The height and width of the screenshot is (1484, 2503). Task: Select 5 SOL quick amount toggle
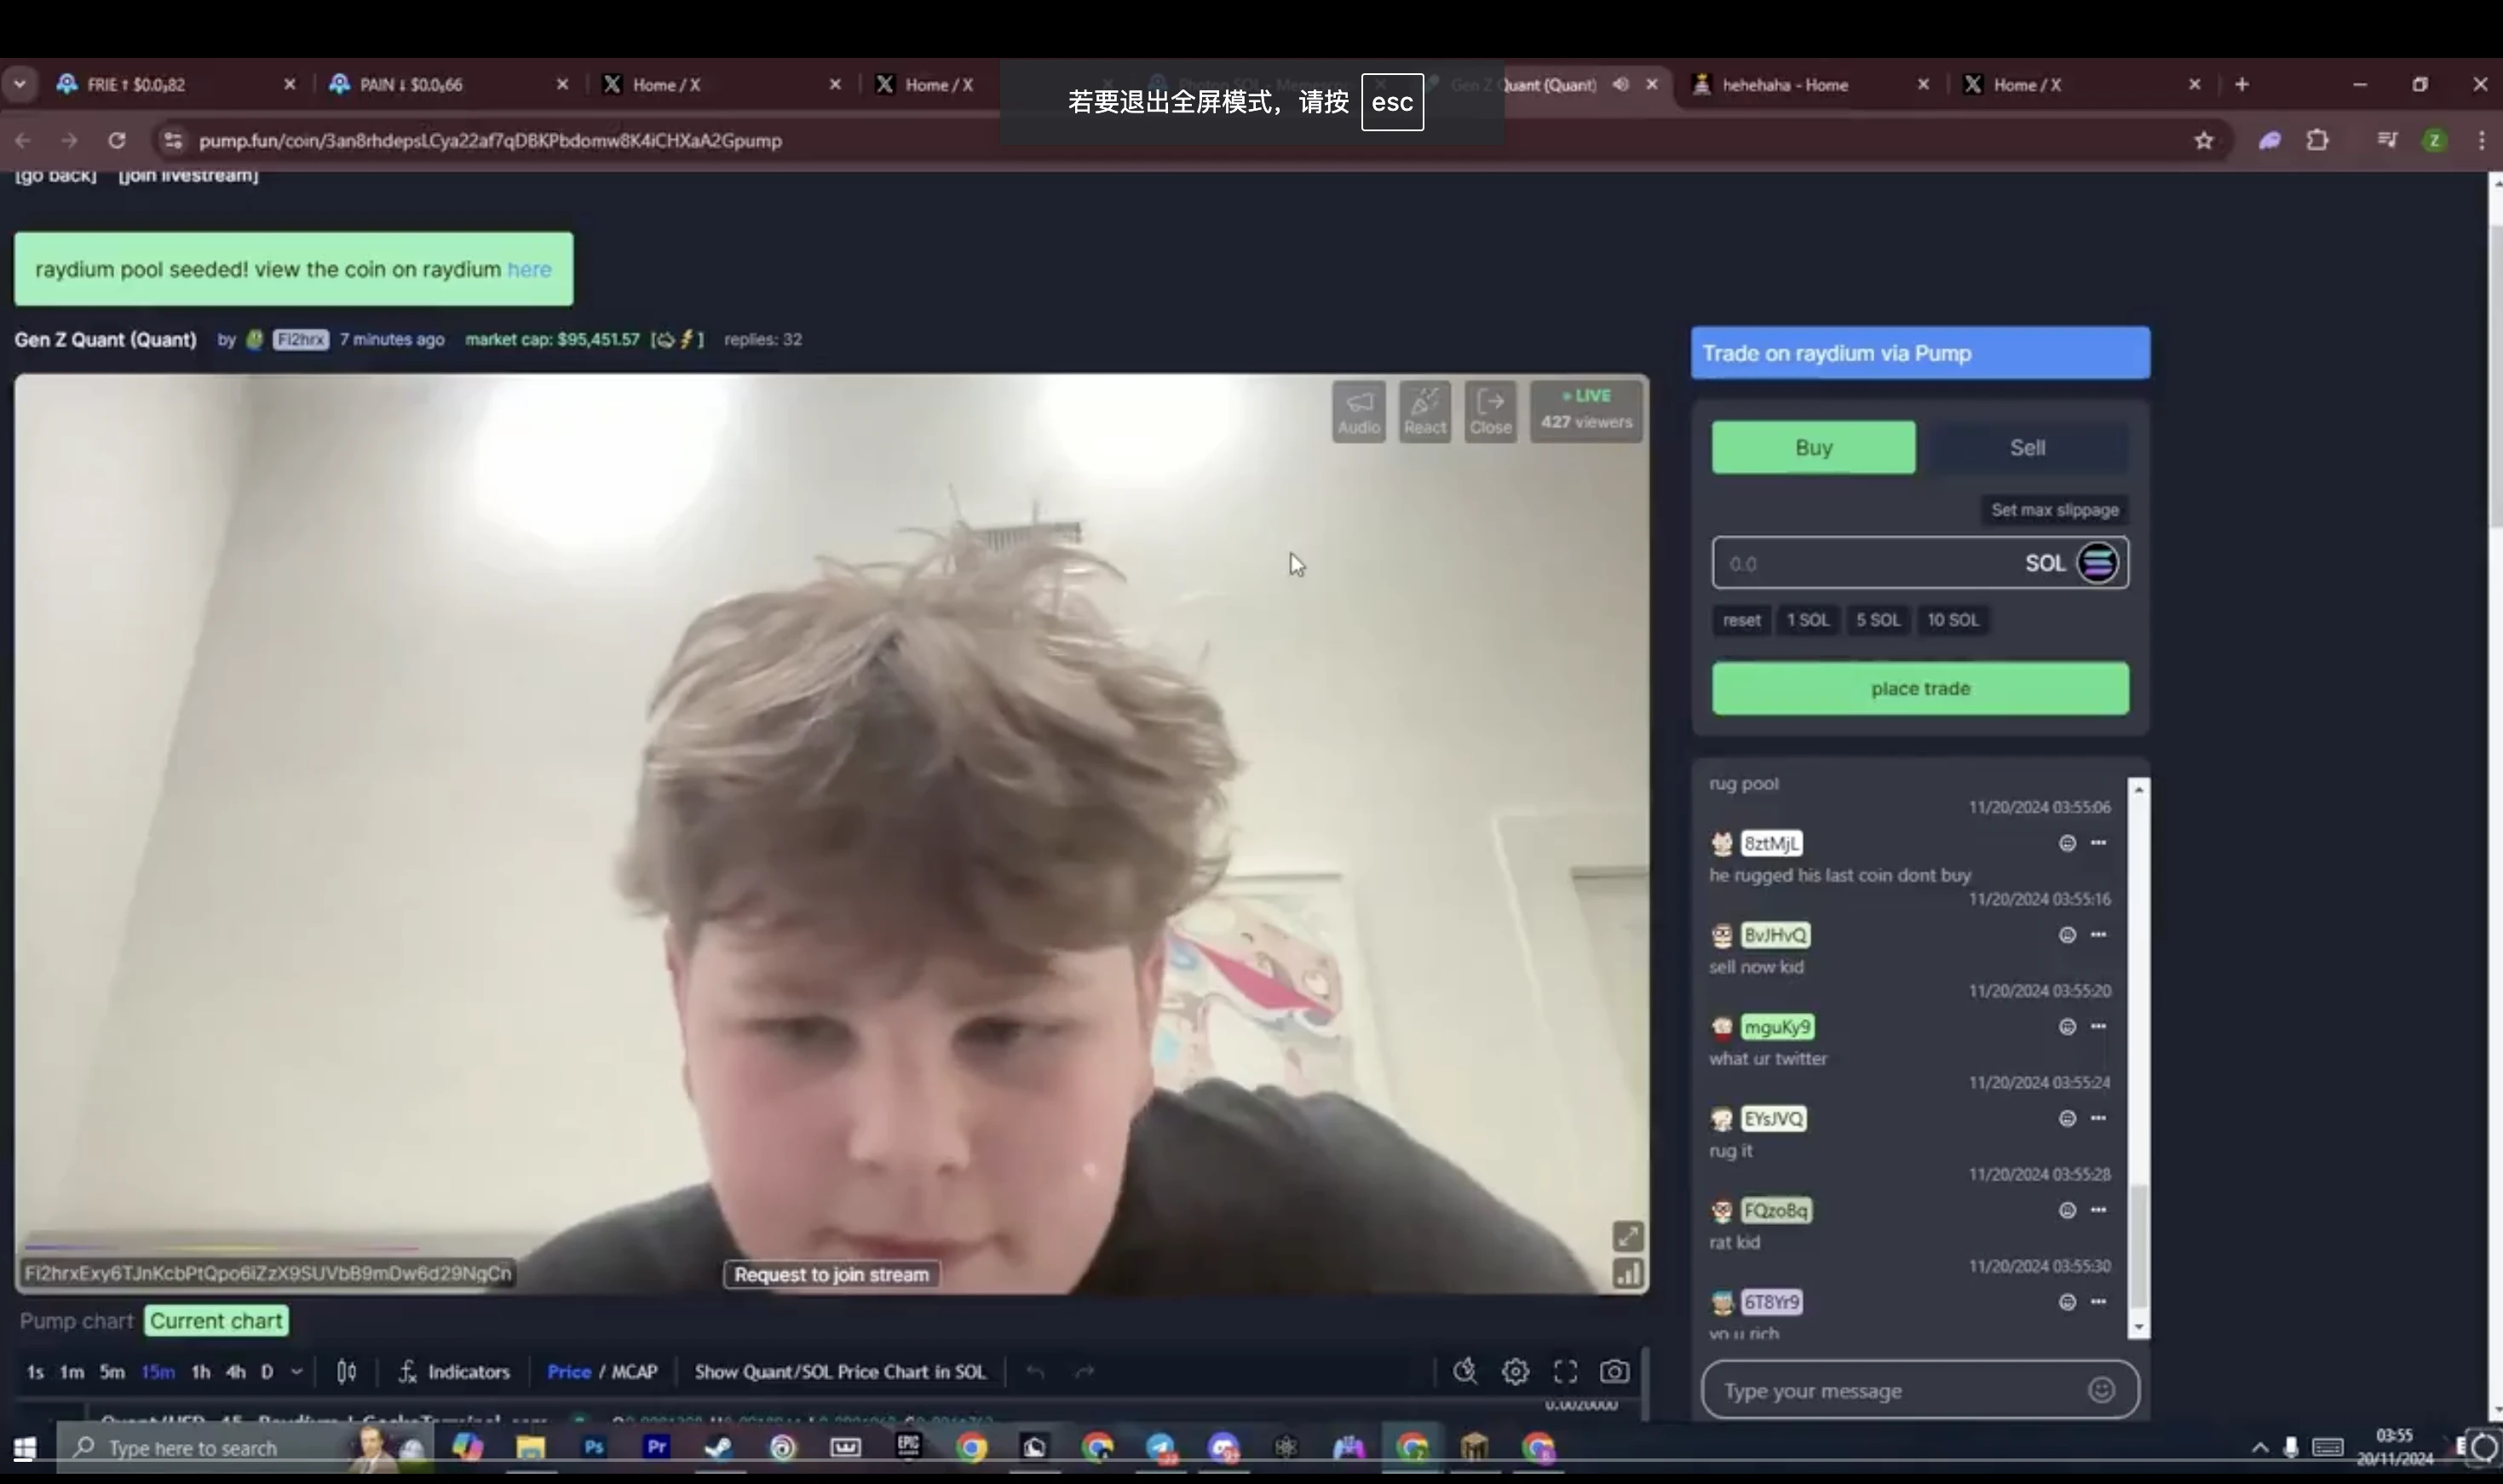(1878, 618)
